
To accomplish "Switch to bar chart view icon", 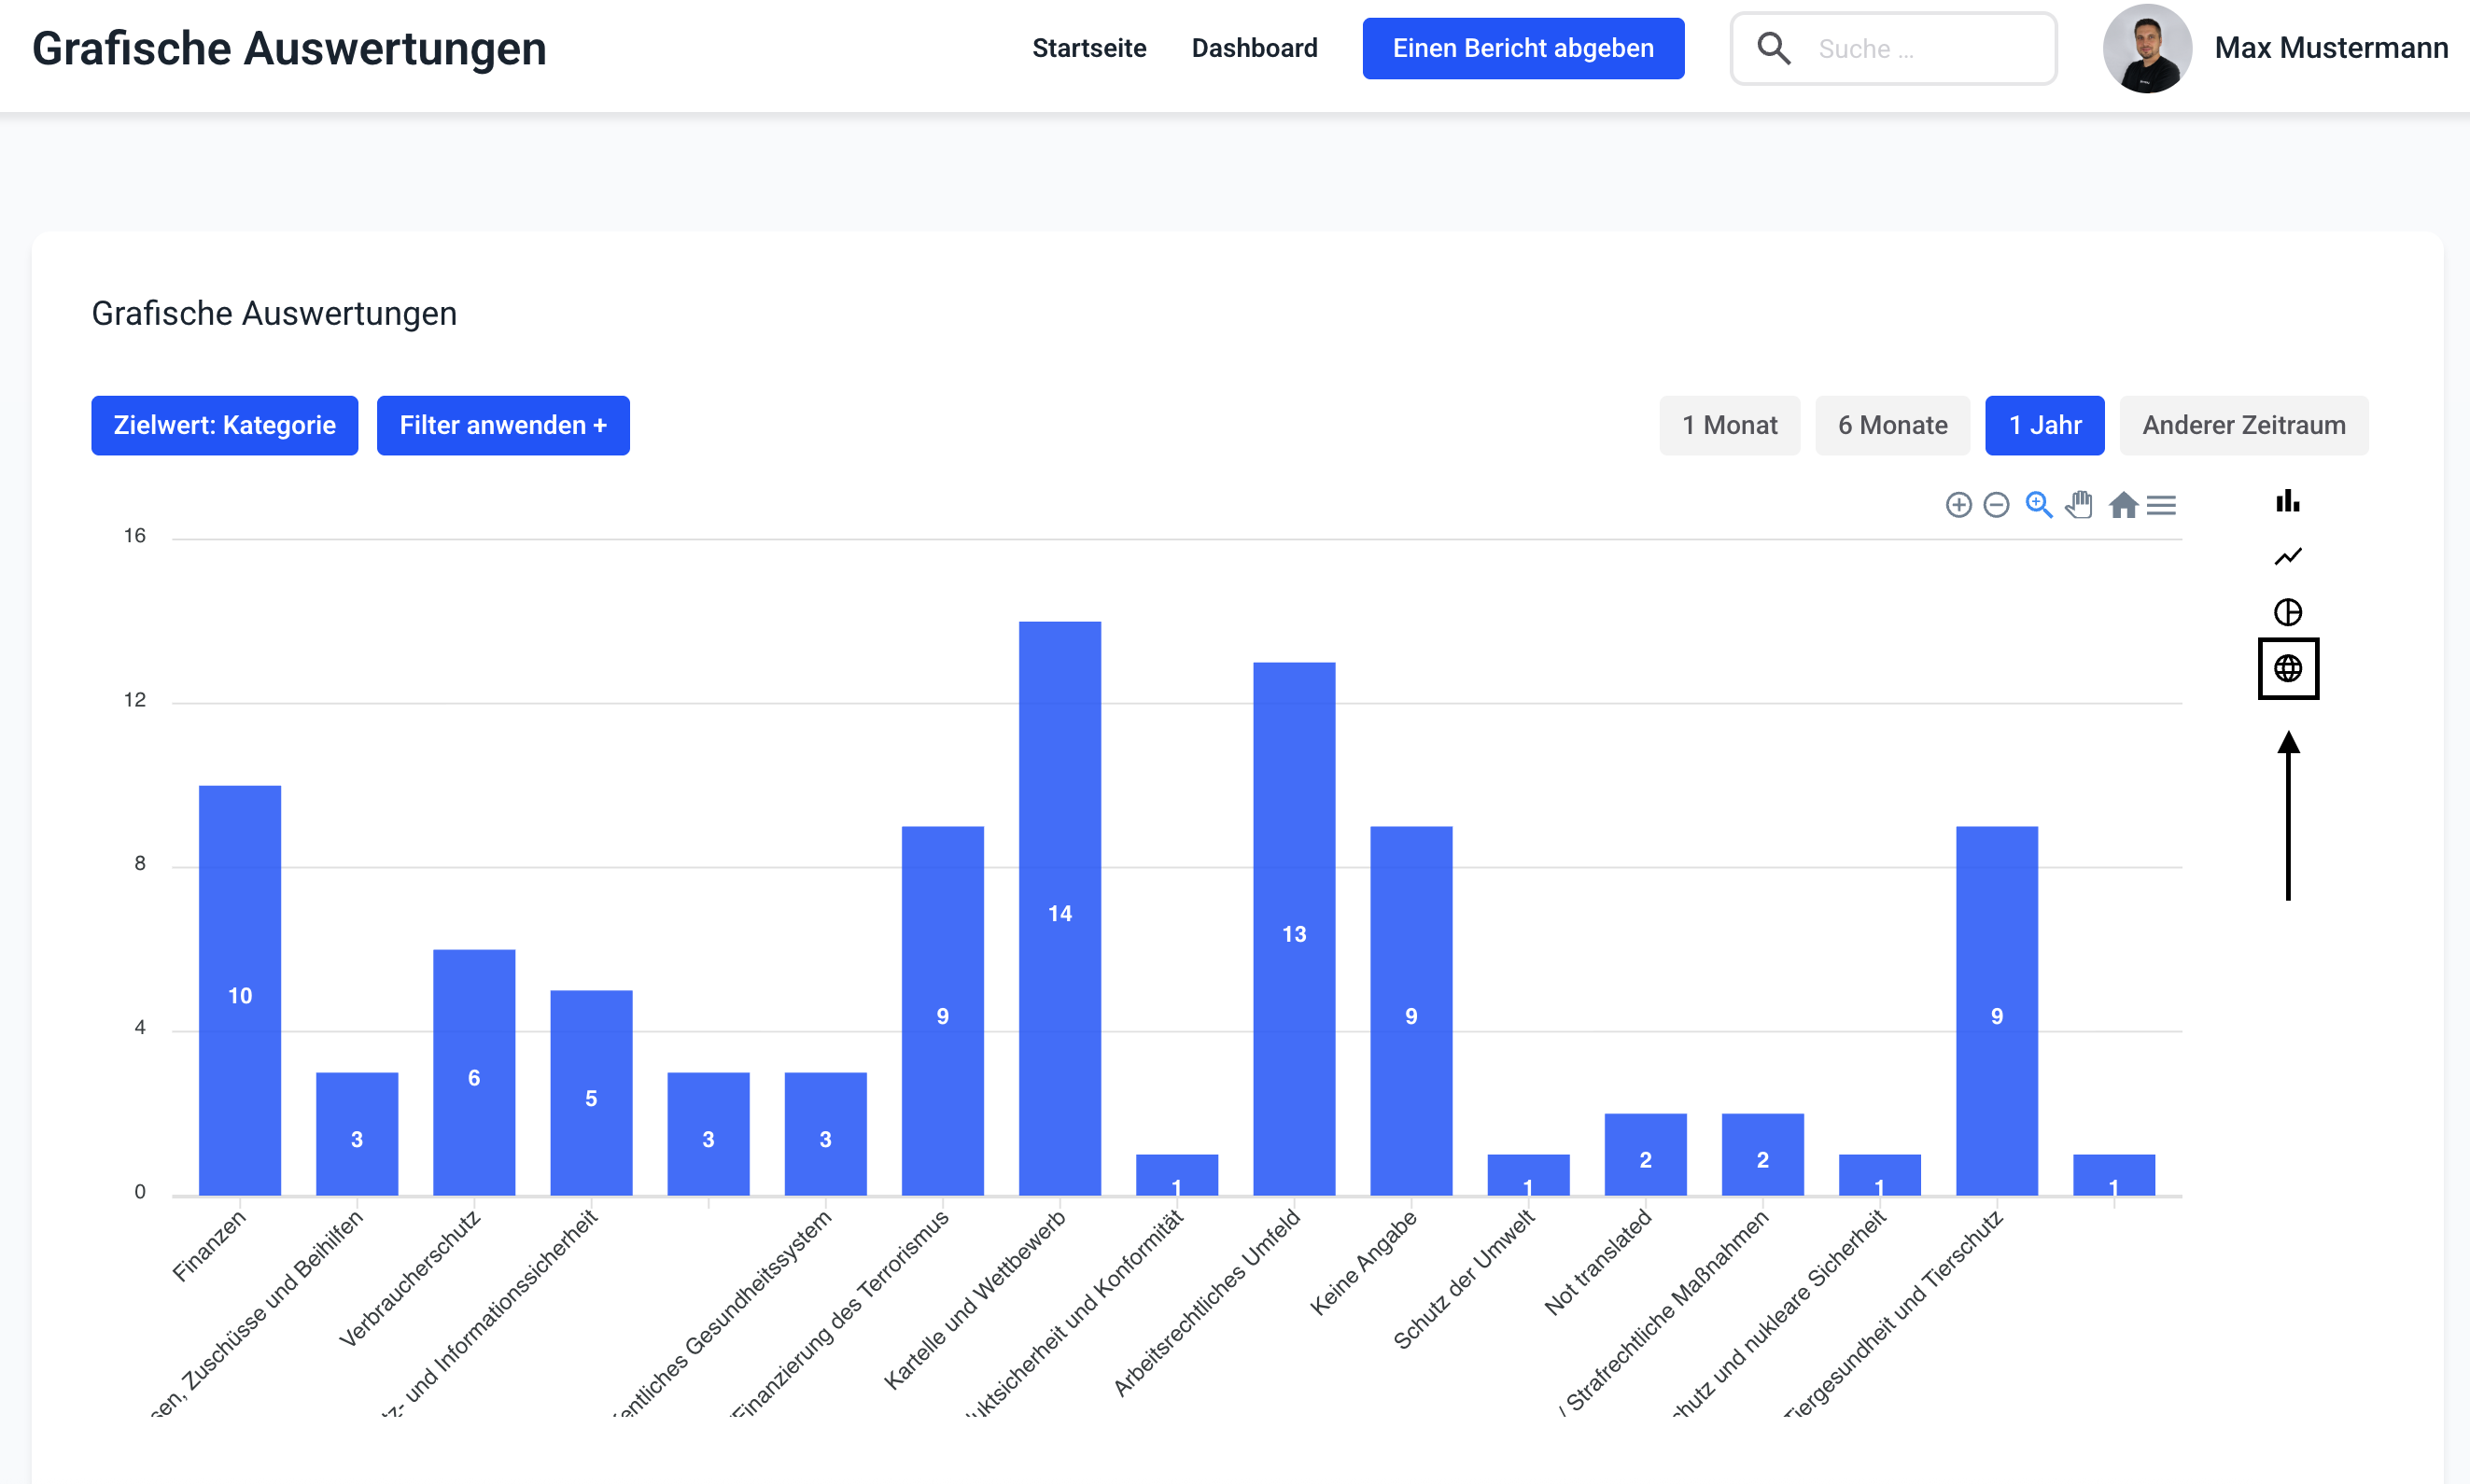I will (x=2287, y=501).
